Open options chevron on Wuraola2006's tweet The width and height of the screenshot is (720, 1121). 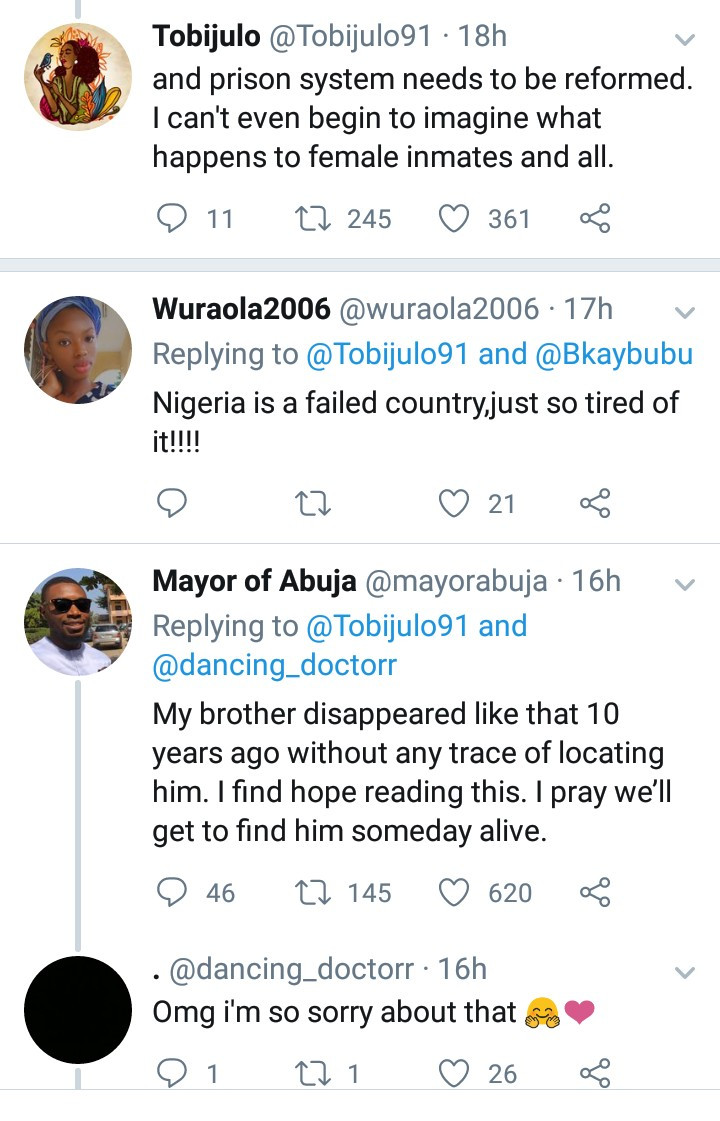tap(685, 312)
